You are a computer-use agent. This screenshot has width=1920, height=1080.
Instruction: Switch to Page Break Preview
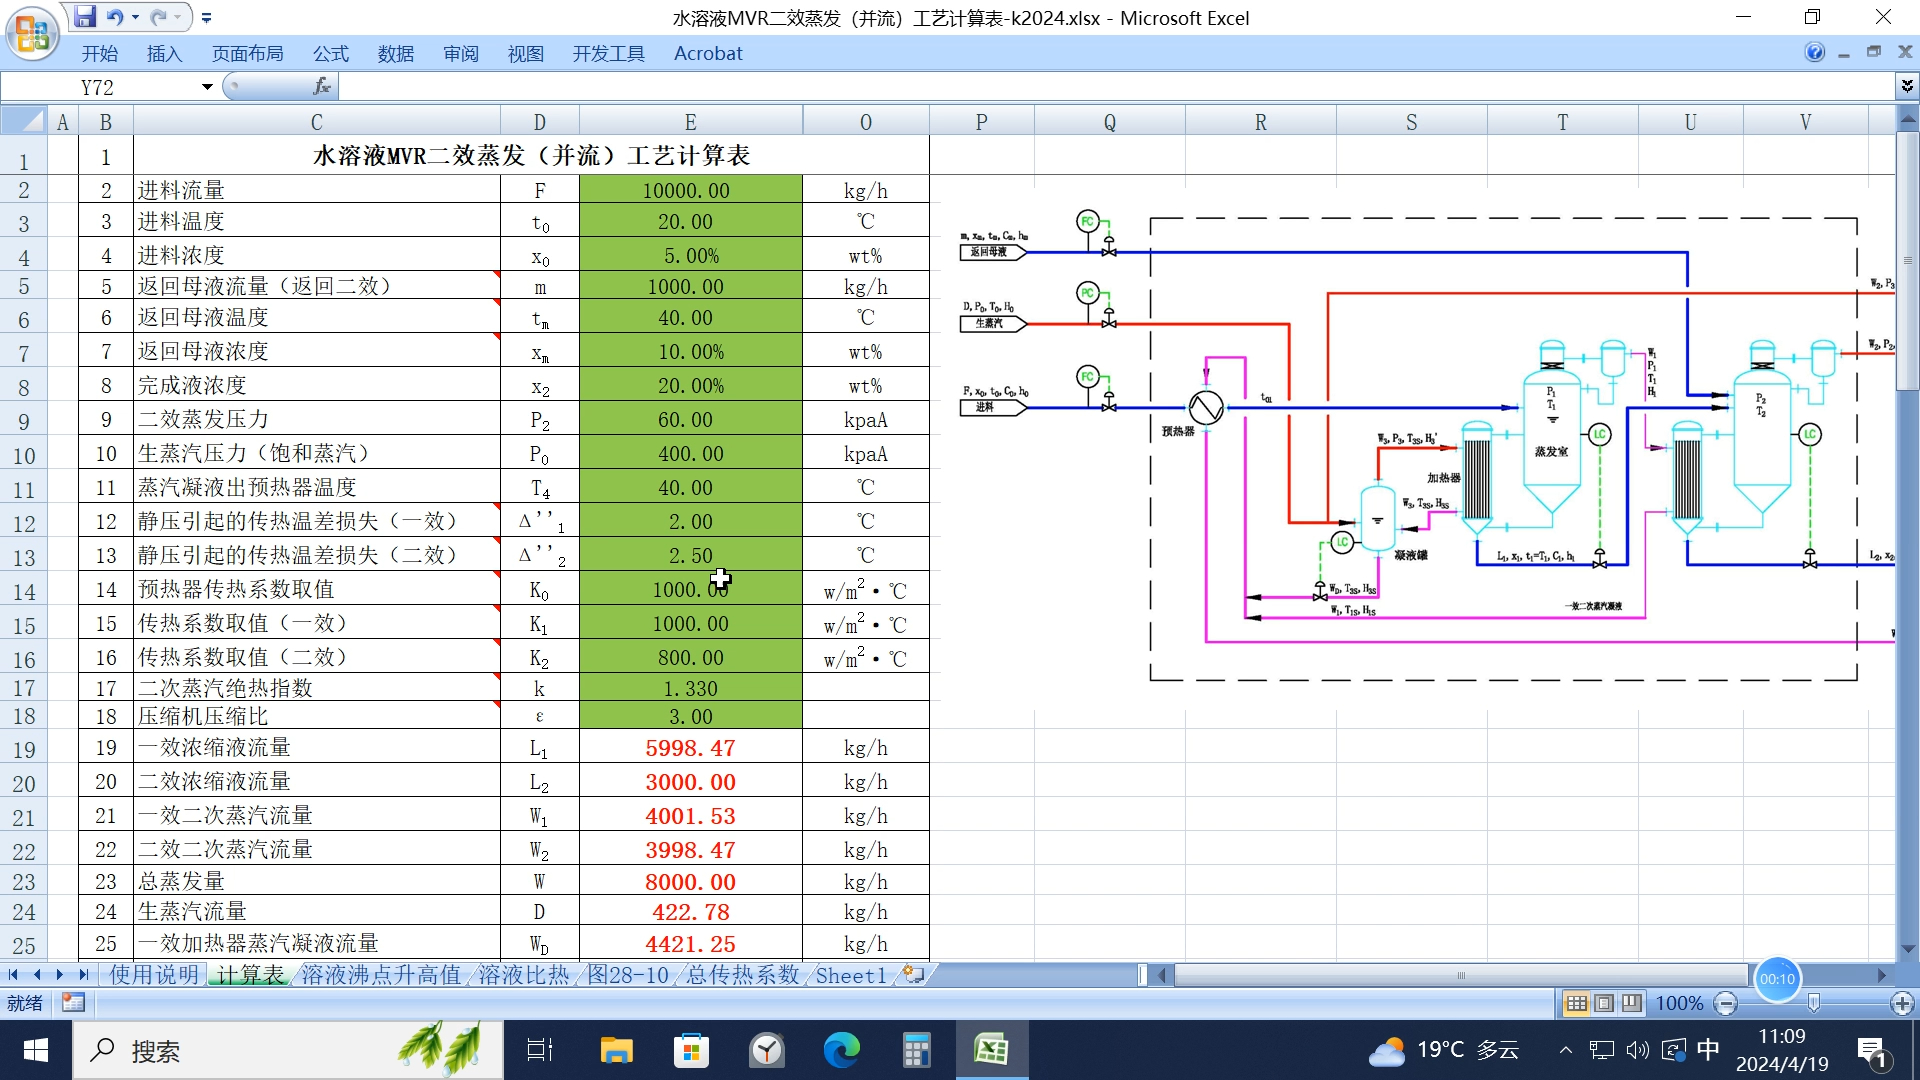1632,1003
